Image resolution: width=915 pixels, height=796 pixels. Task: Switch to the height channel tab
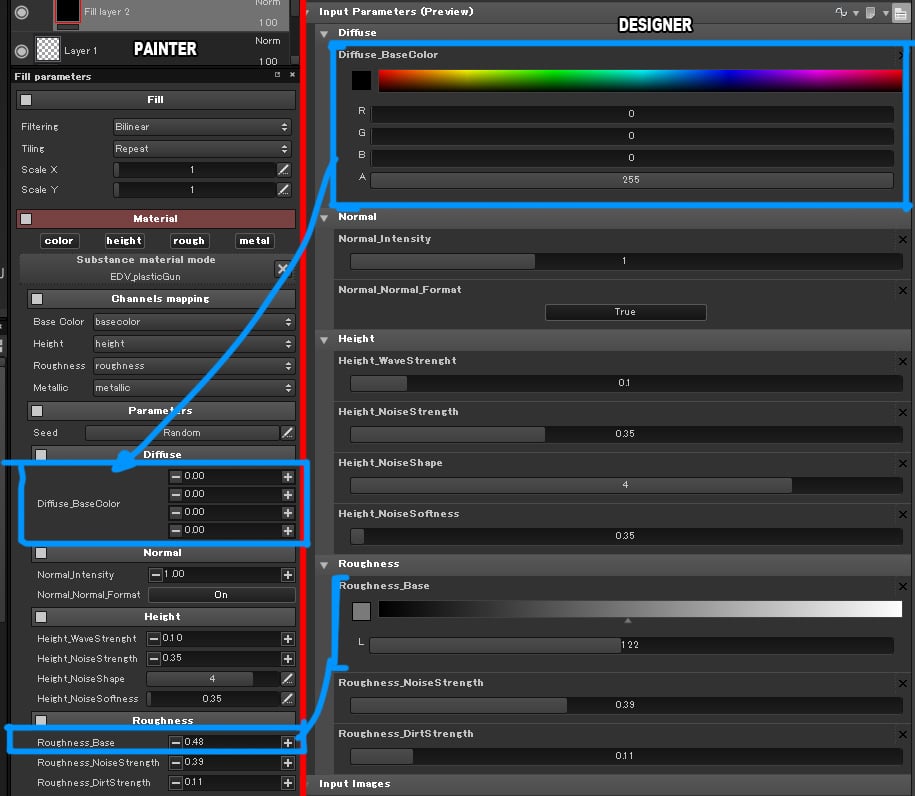coord(123,240)
